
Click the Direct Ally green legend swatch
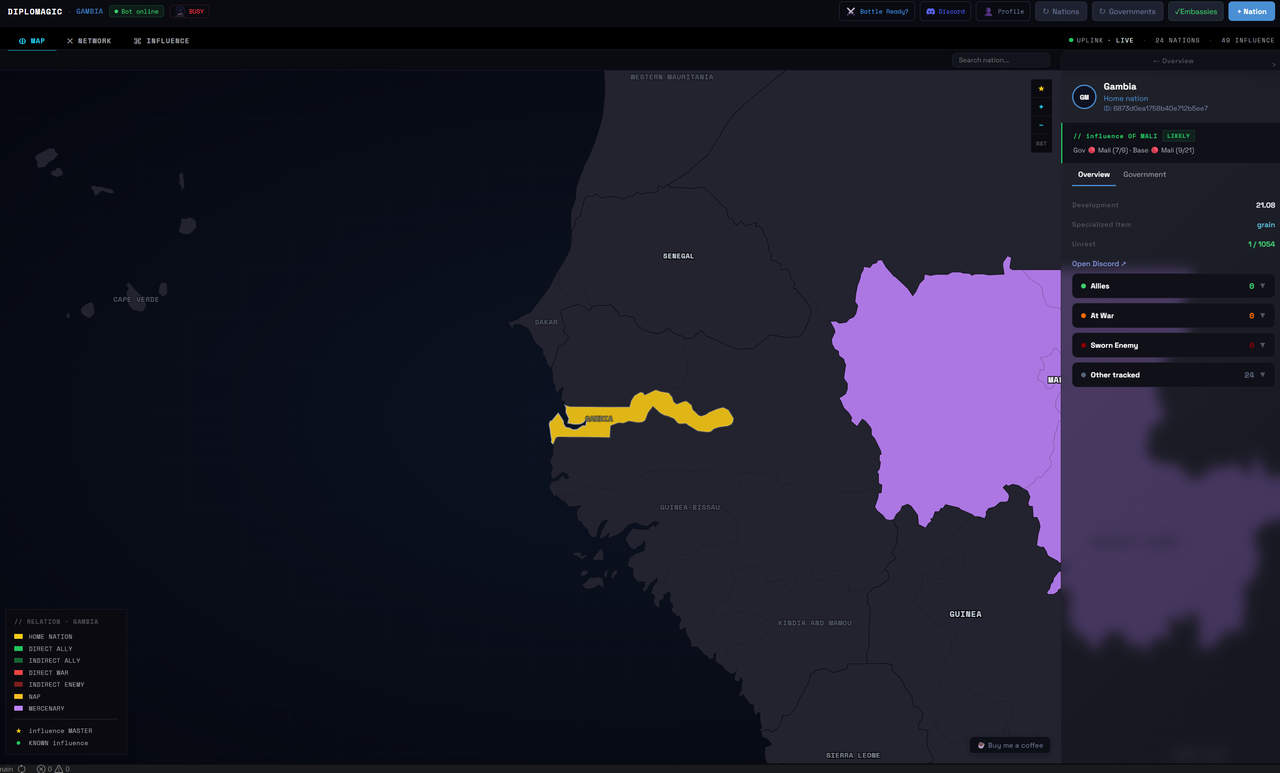point(18,649)
